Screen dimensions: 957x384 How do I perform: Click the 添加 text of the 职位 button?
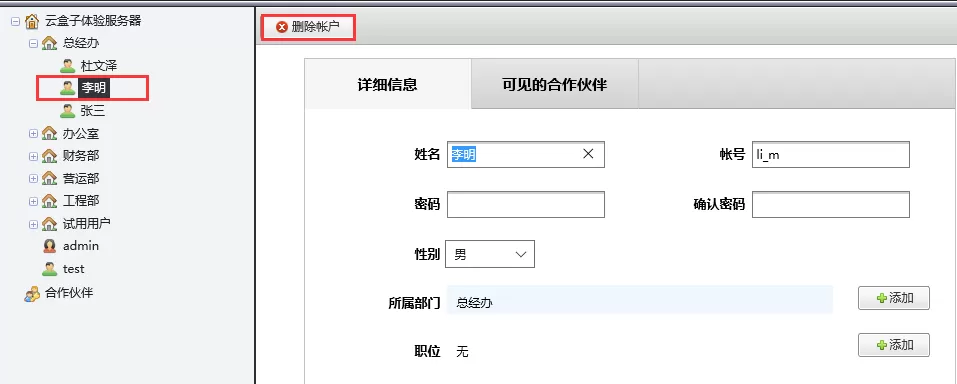(901, 345)
